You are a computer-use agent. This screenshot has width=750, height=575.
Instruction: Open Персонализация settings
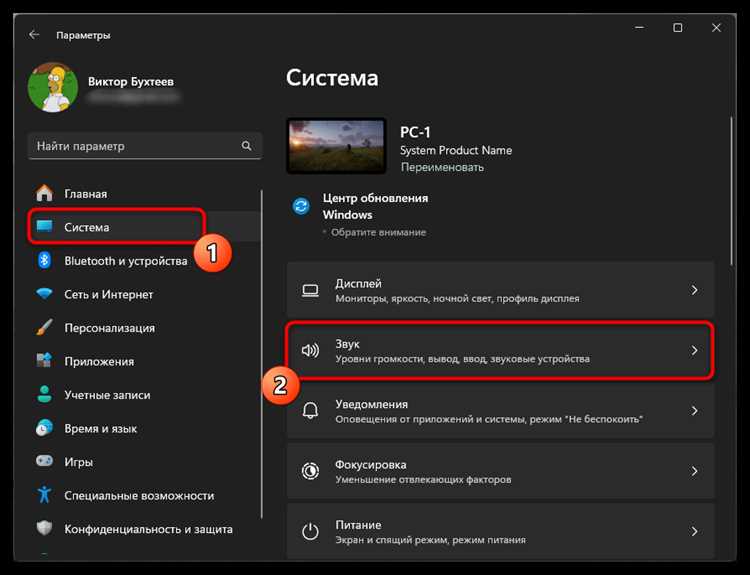[x=144, y=328]
